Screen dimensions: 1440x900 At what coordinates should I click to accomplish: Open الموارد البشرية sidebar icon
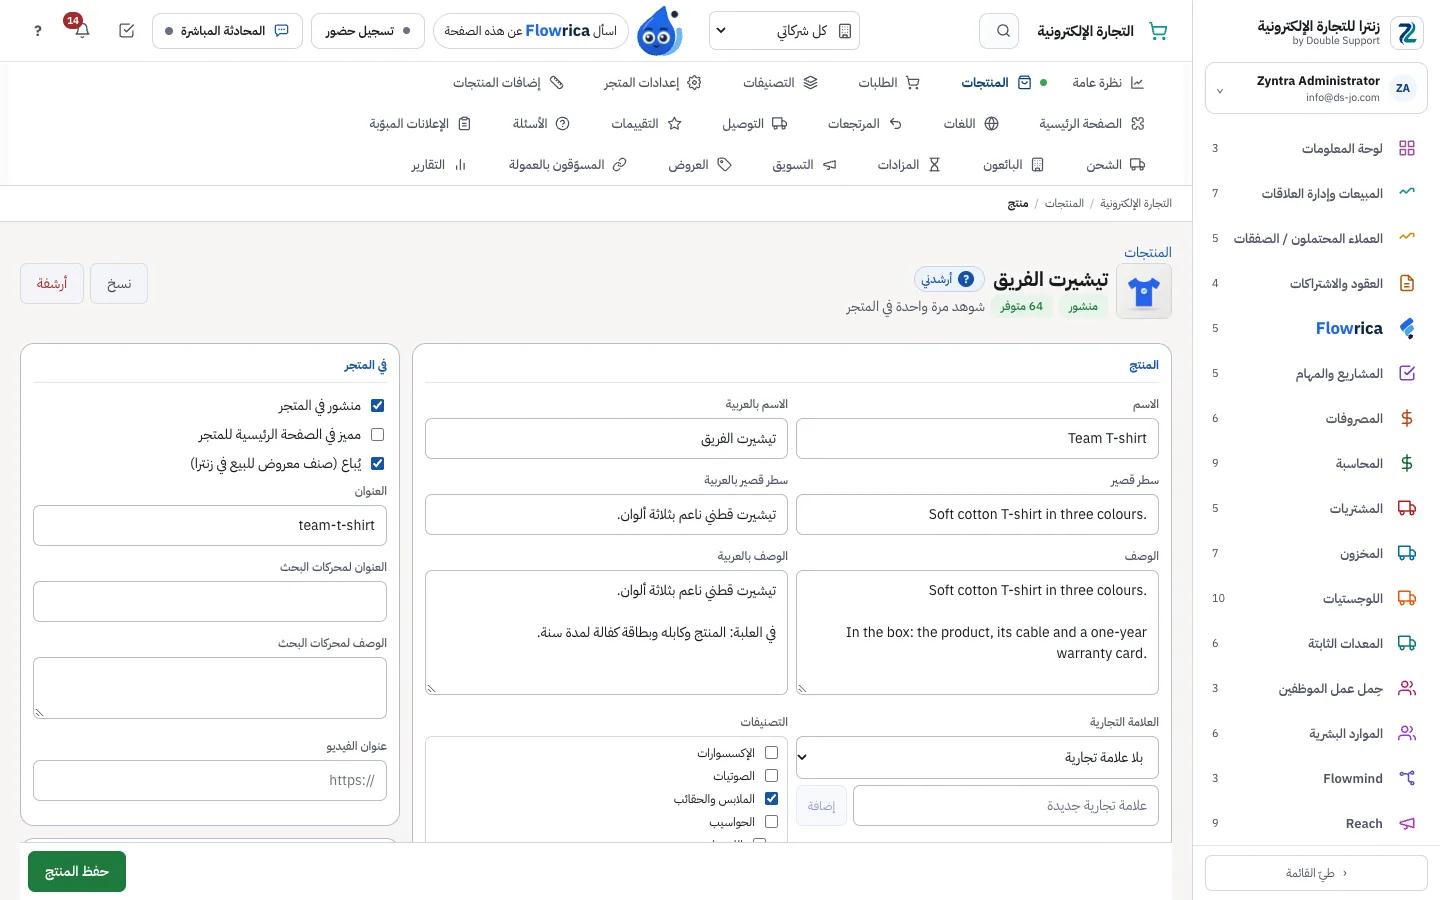pyautogui.click(x=1407, y=733)
